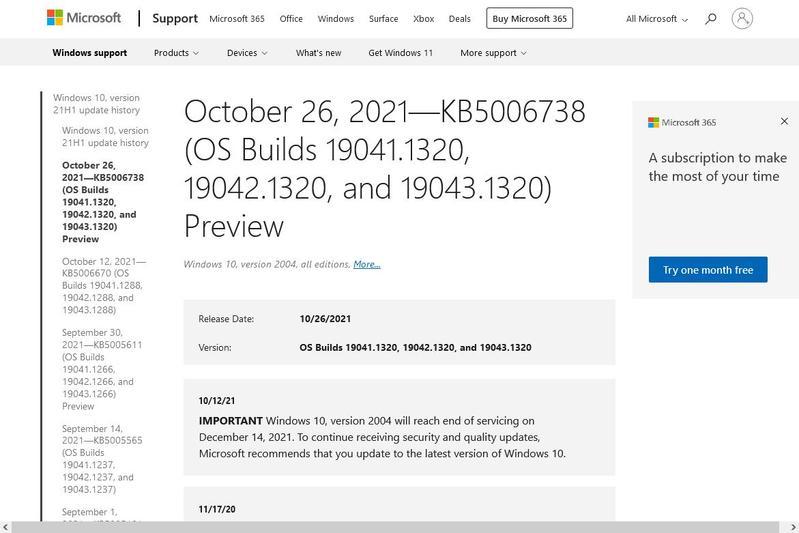Click the horizontal scrollbar track
799x533 pixels.
pyautogui.click(x=395, y=527)
